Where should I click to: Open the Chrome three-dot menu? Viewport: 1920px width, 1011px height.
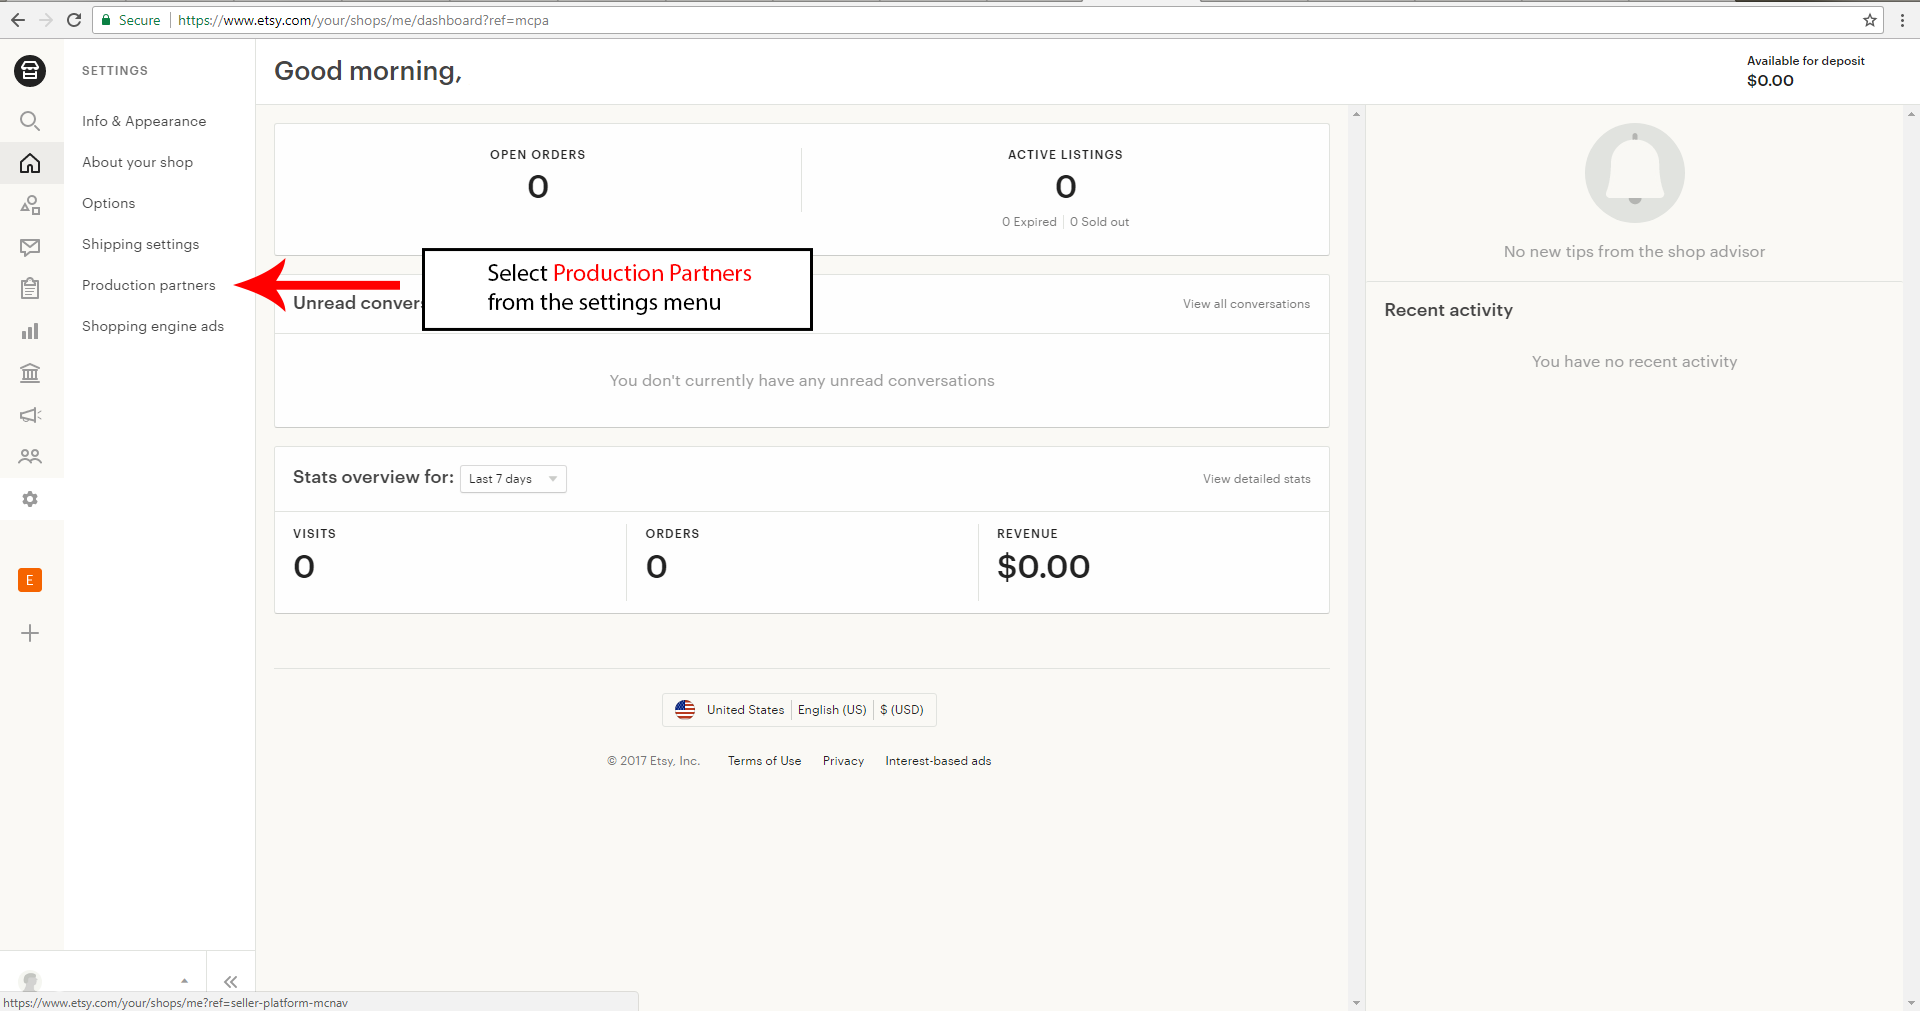[1902, 20]
